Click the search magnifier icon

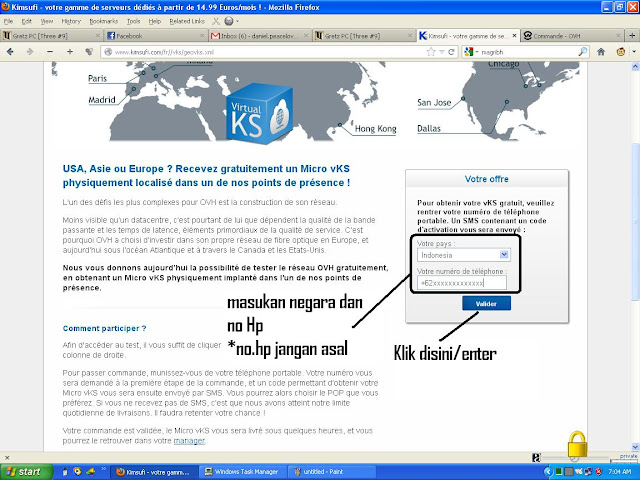click(582, 52)
